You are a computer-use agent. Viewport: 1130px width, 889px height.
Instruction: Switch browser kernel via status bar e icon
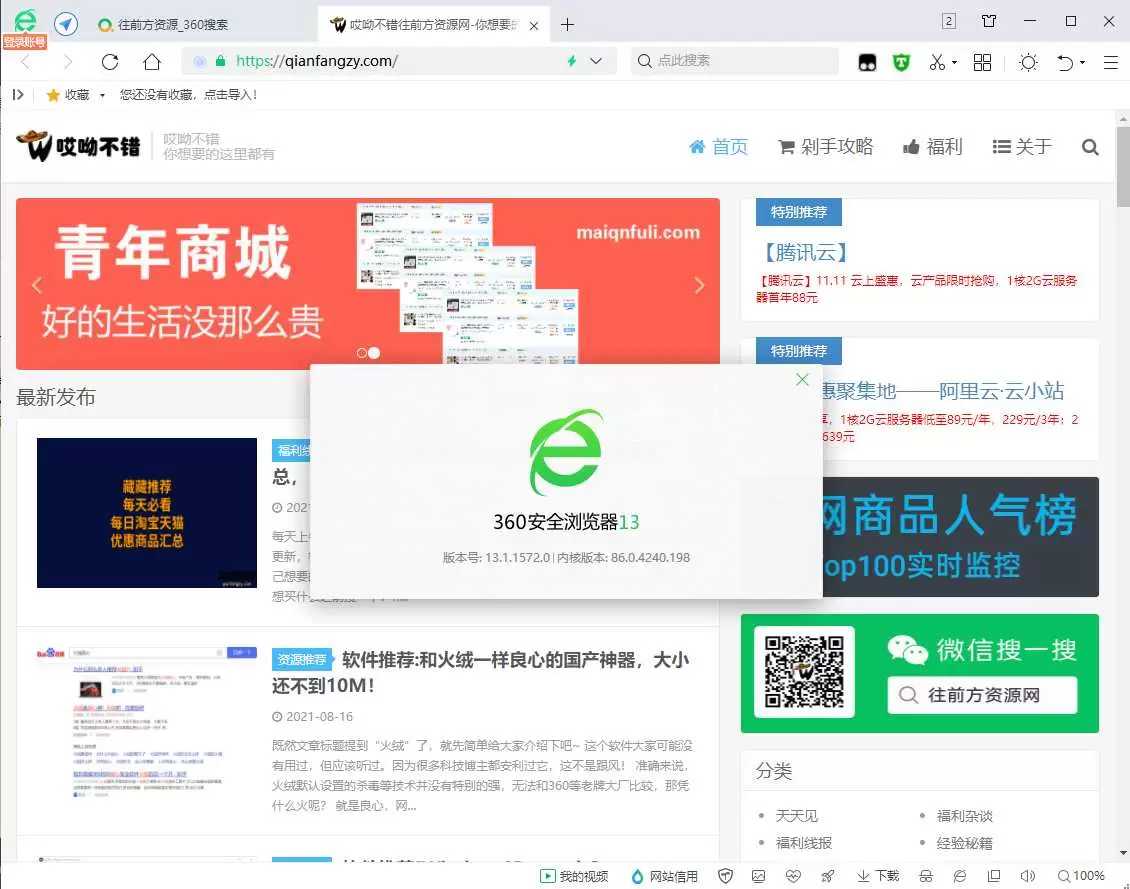(x=960, y=876)
